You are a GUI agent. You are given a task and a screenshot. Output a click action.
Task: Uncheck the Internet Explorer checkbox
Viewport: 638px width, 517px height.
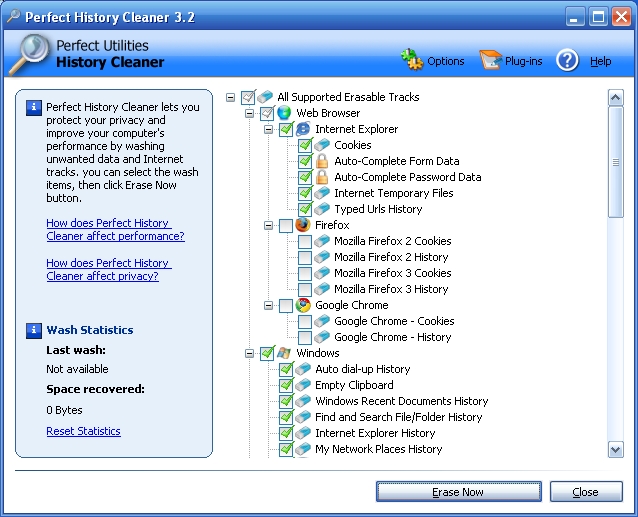[x=286, y=129]
